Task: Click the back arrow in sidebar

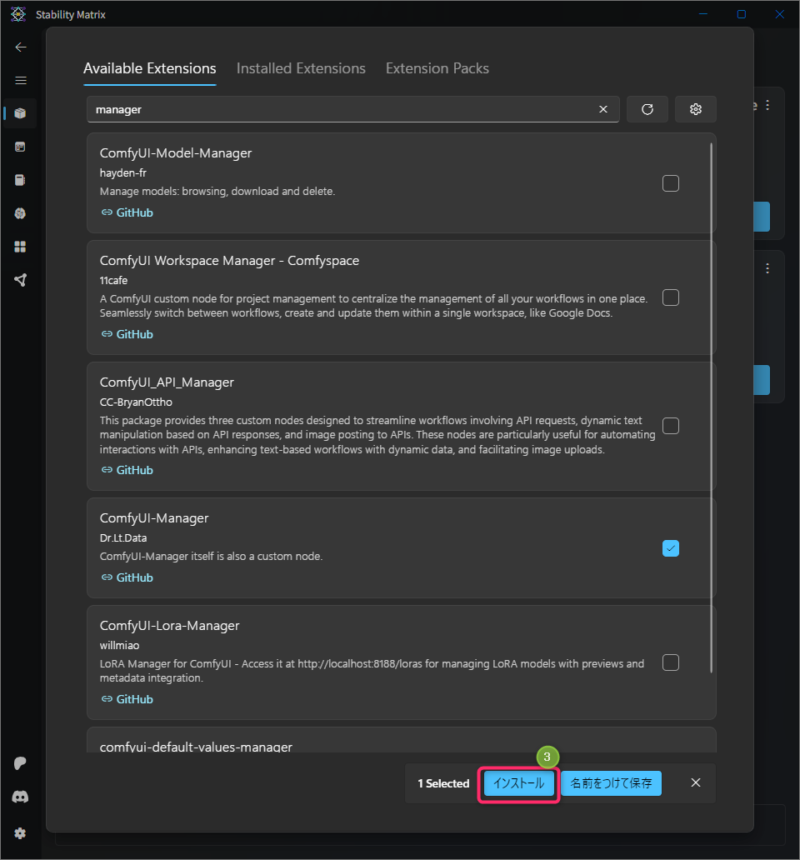Action: (x=21, y=47)
